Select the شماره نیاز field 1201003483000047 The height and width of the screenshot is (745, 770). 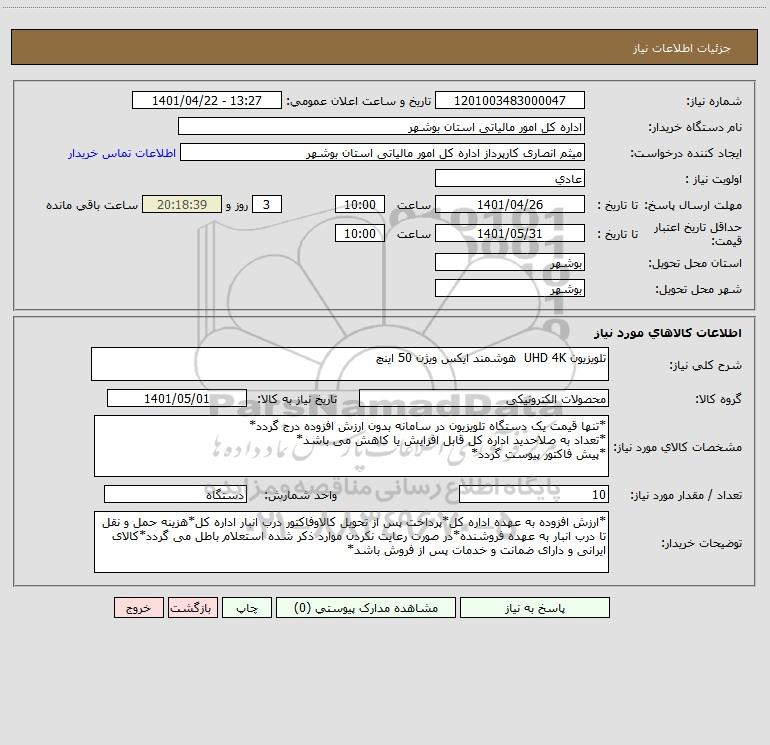pos(510,100)
